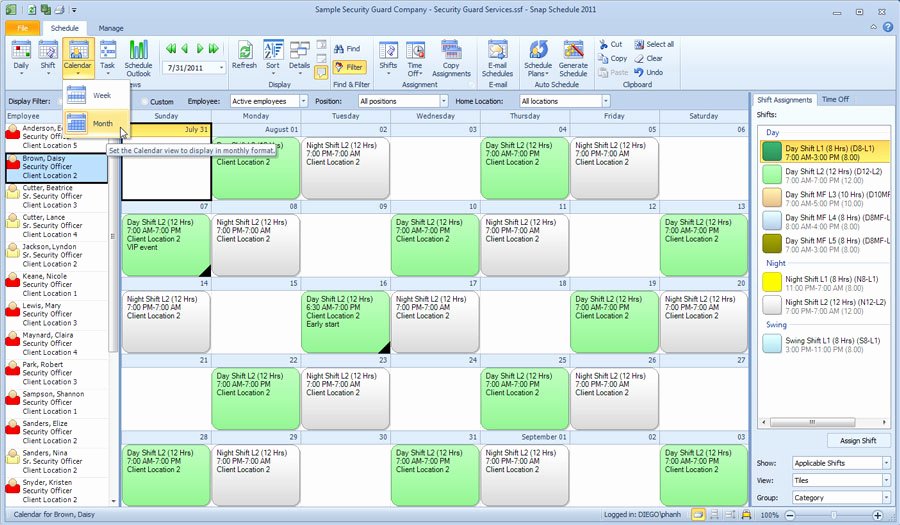The width and height of the screenshot is (900, 525).
Task: Expand the Calendar button dropdown arrow
Action: click(x=78, y=73)
